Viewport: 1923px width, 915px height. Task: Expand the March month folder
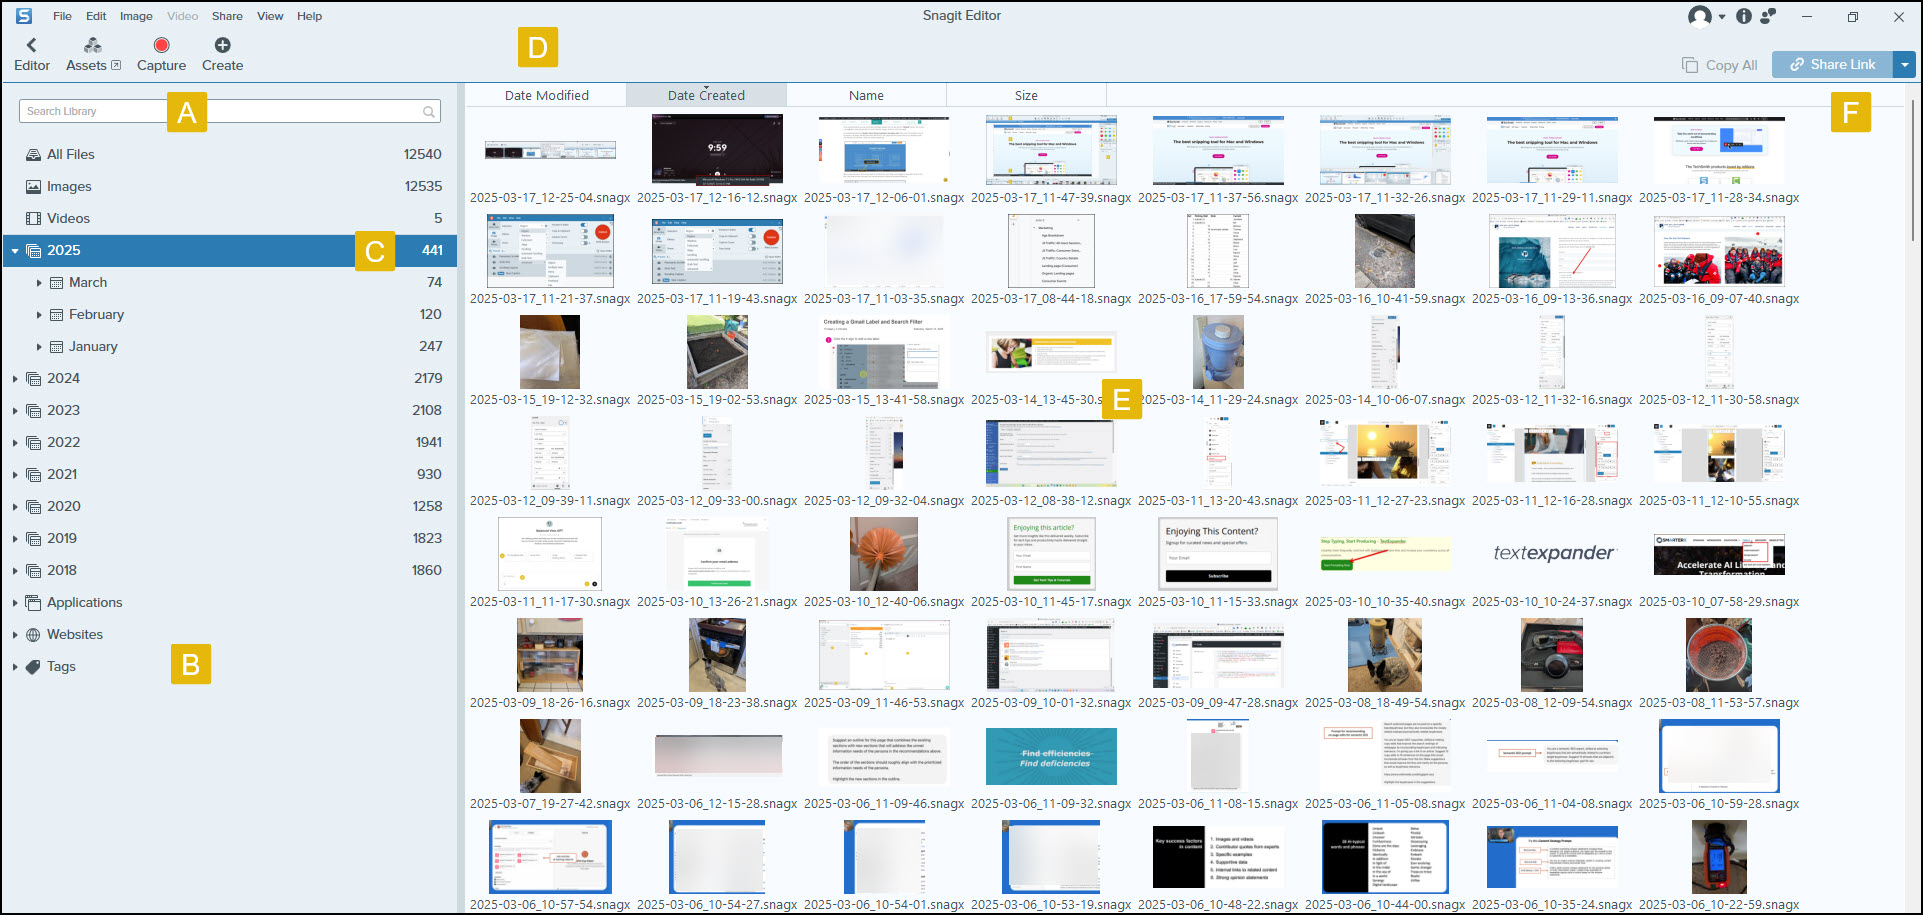tap(39, 283)
